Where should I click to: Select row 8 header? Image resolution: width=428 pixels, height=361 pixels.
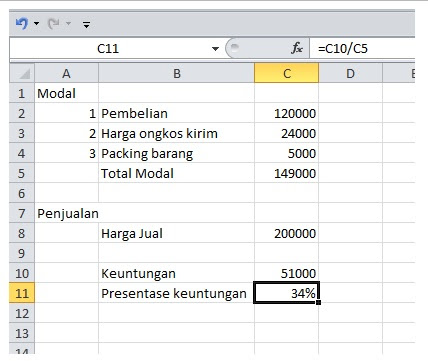point(22,233)
